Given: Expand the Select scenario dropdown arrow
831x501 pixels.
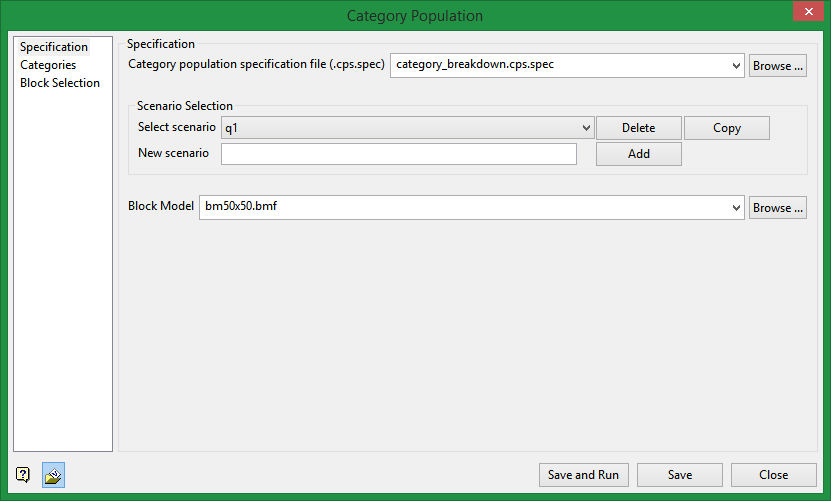Looking at the screenshot, I should click(586, 128).
